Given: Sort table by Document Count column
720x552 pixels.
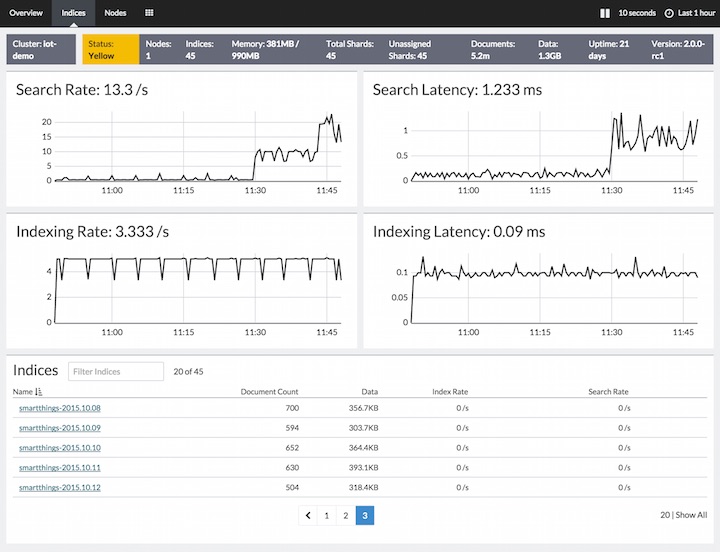Looking at the screenshot, I should (x=269, y=392).
